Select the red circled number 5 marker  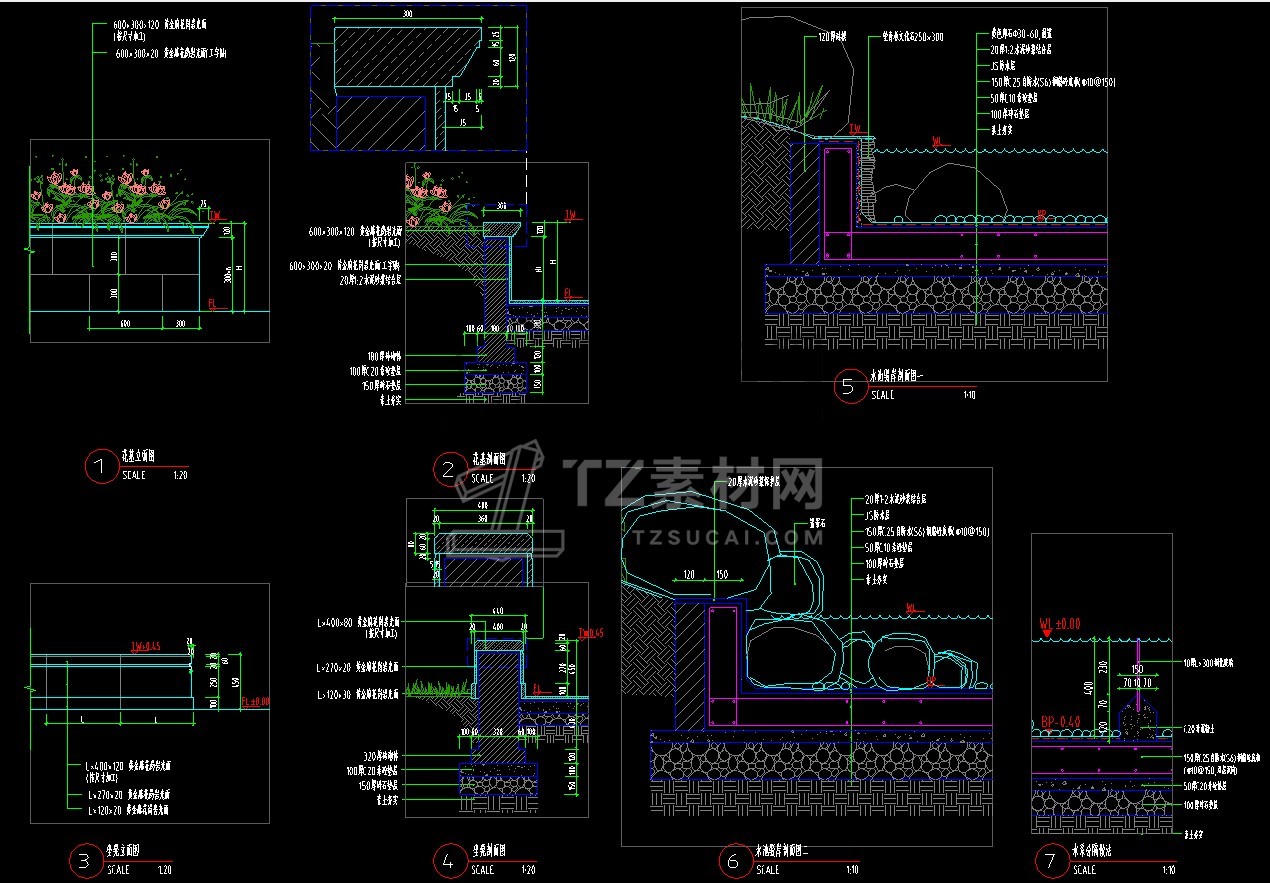click(x=849, y=387)
